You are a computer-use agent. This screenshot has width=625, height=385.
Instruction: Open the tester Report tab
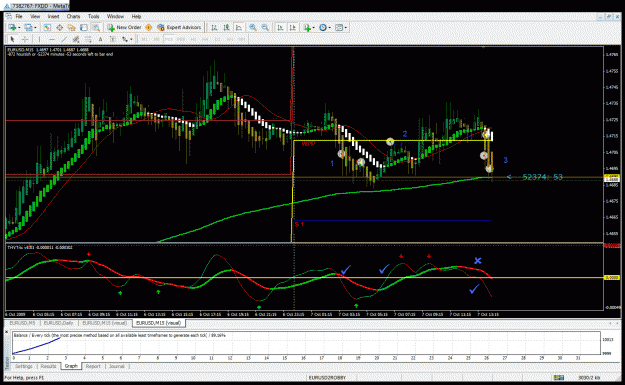(93, 366)
